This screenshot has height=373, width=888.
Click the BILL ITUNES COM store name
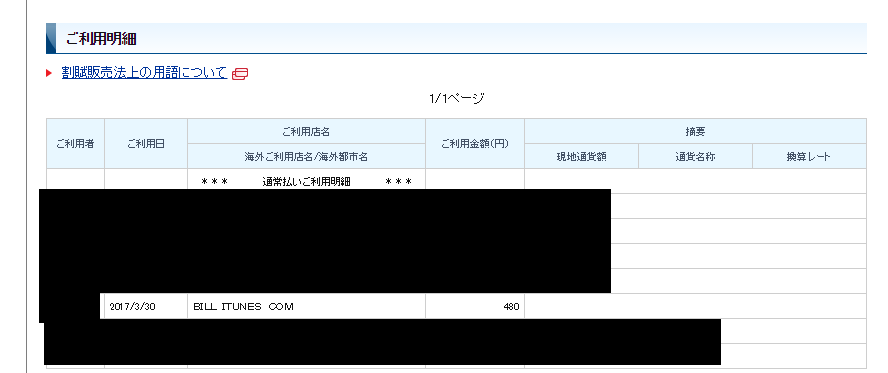point(244,307)
